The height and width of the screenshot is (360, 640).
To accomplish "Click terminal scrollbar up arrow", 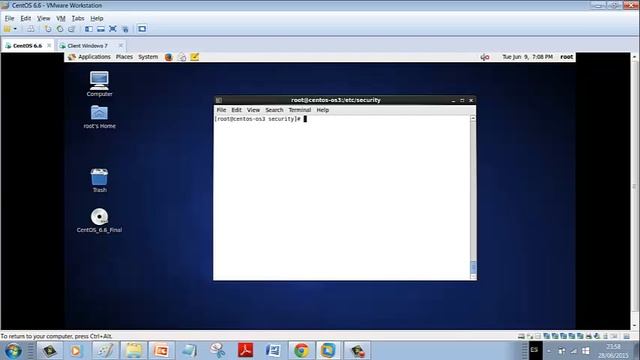I will coord(473,118).
